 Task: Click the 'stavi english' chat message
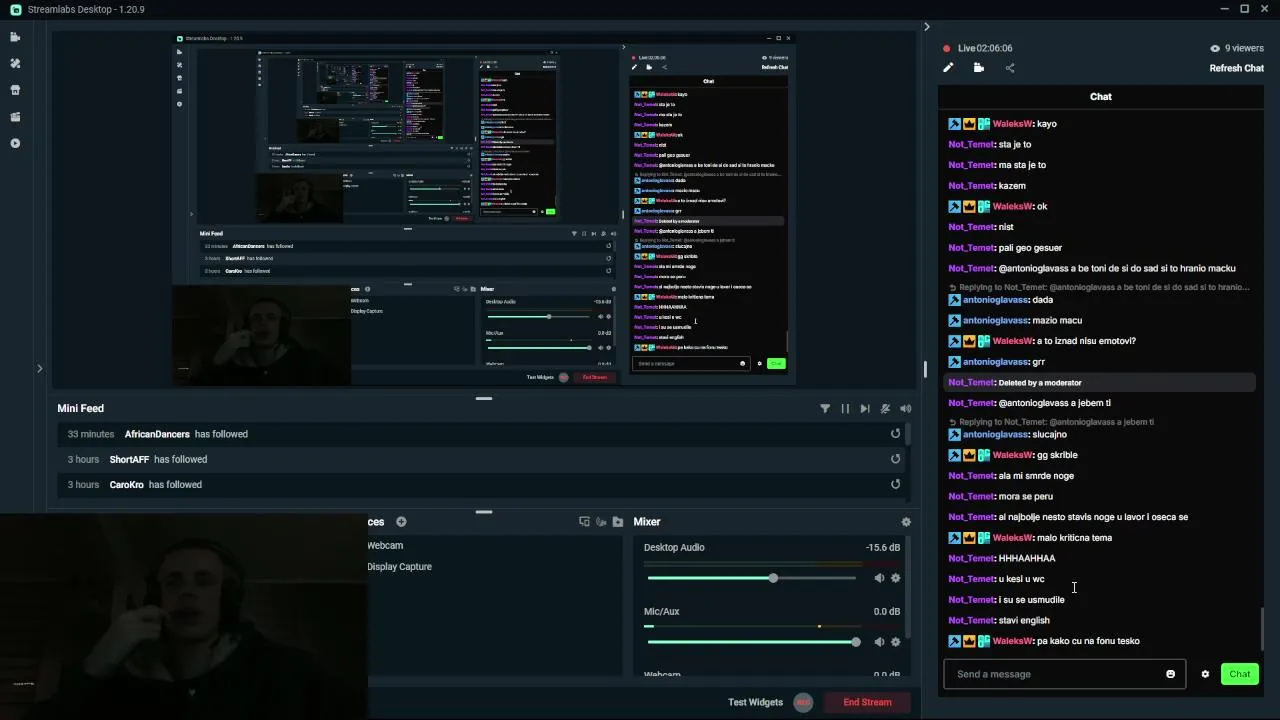1024,620
